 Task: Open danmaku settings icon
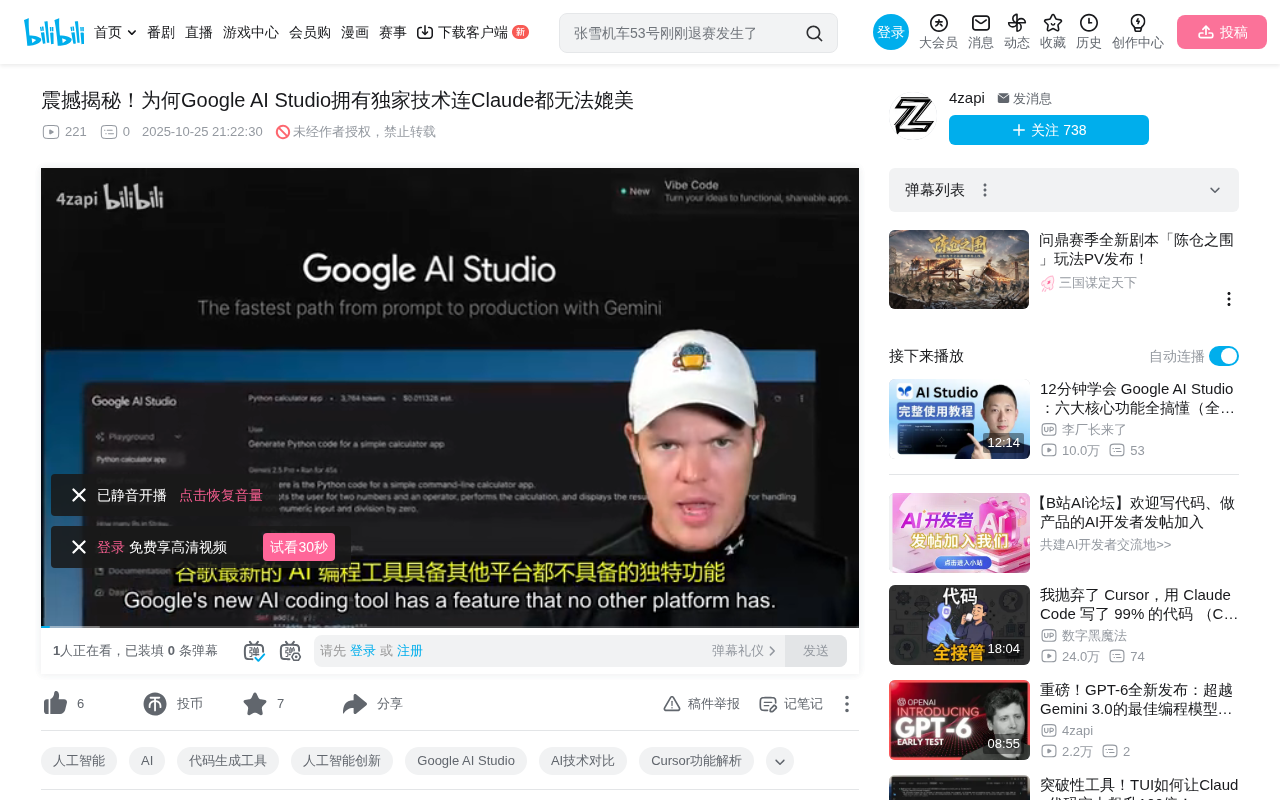[x=290, y=651]
